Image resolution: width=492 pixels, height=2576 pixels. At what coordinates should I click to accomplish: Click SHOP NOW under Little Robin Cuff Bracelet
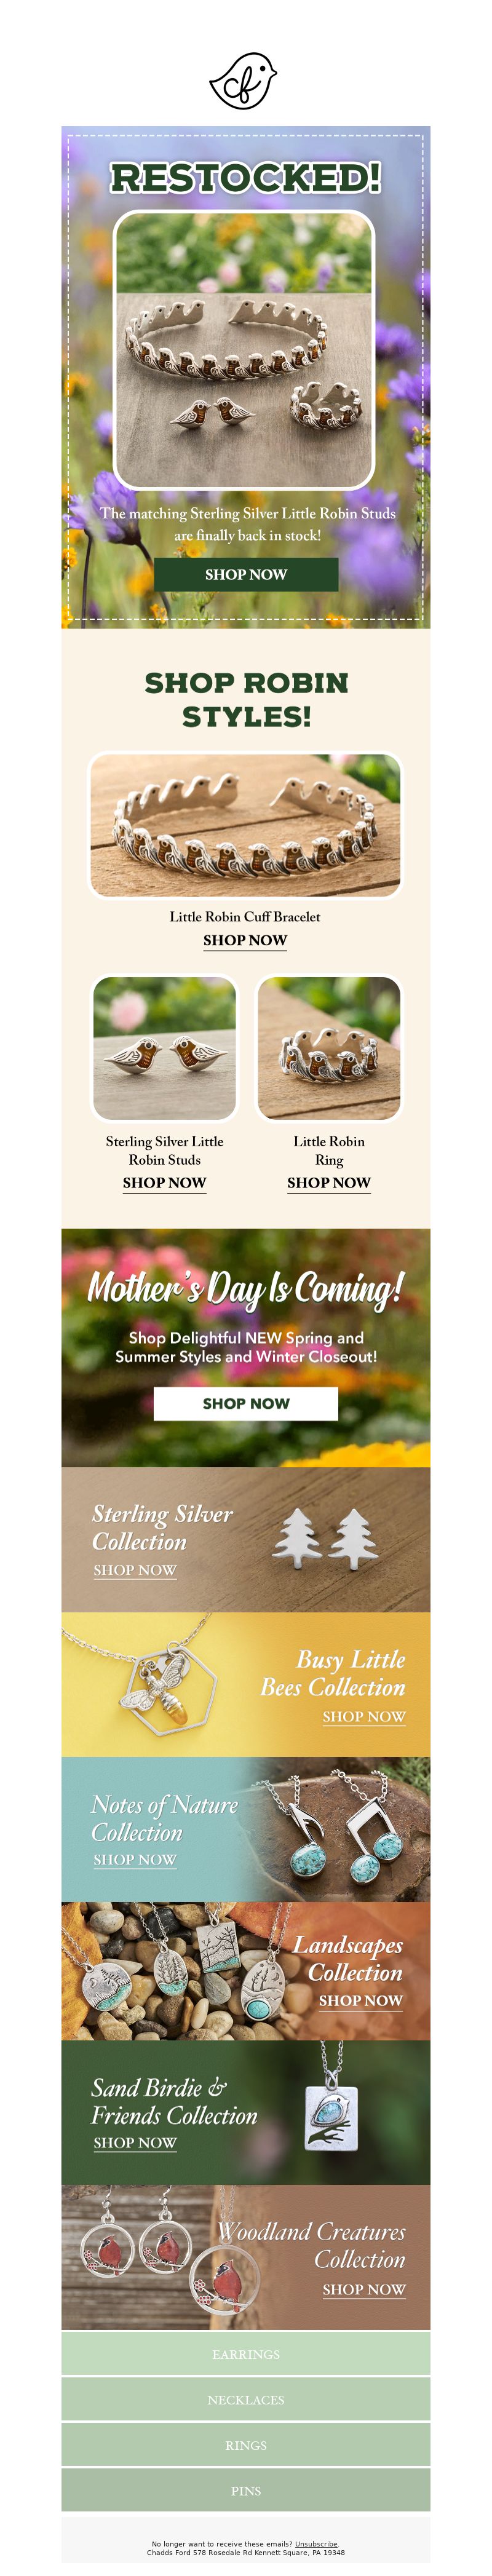pyautogui.click(x=245, y=940)
